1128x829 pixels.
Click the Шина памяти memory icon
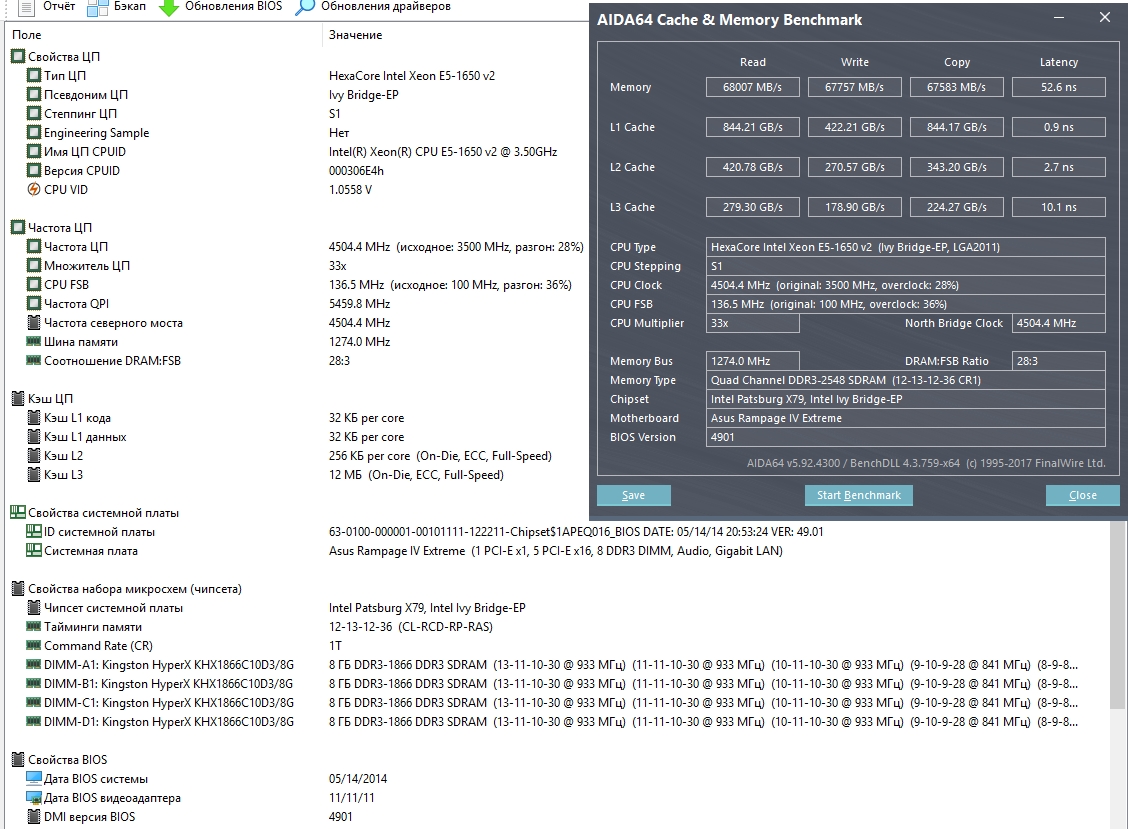click(34, 341)
